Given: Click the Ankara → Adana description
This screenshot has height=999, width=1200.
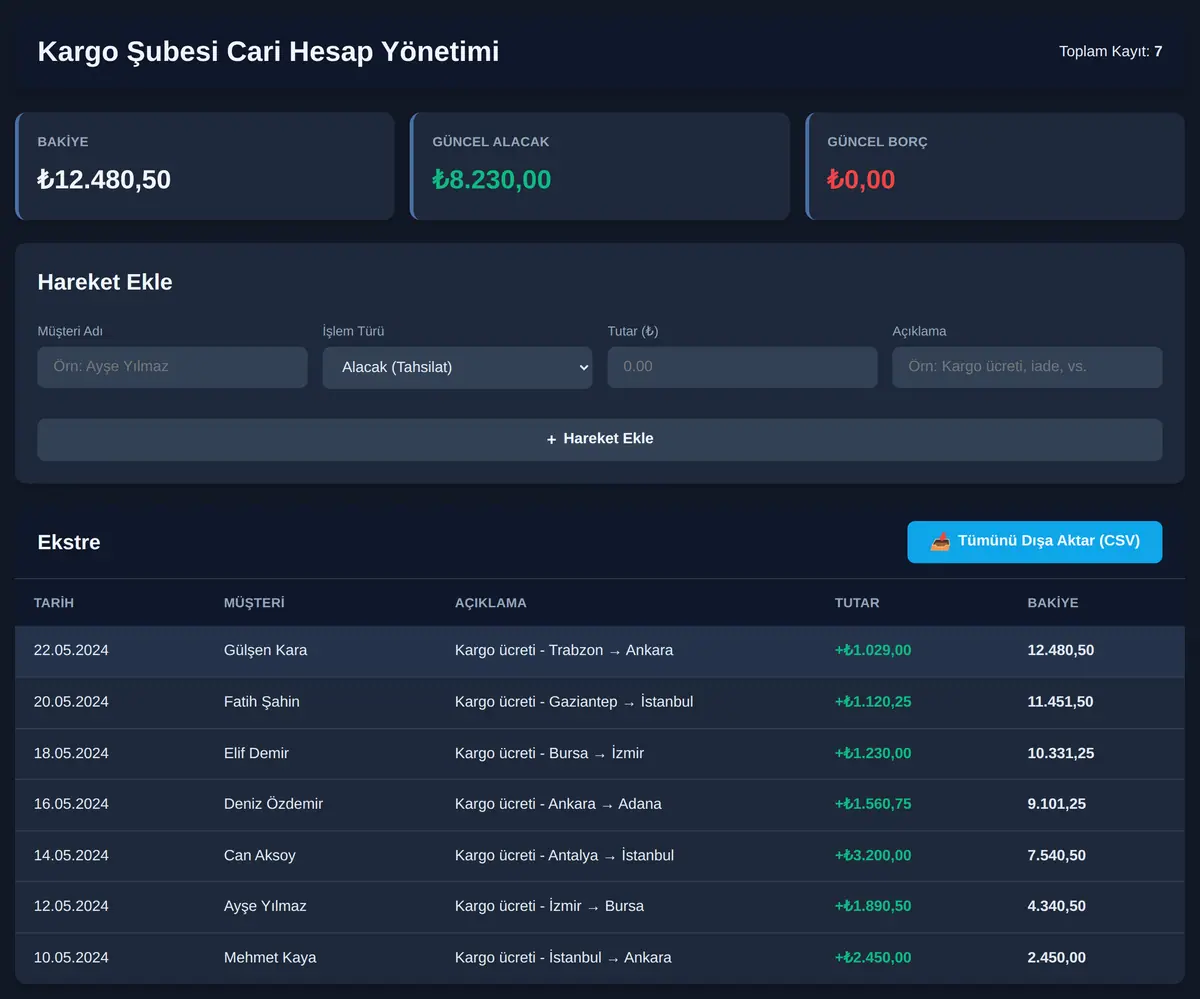Looking at the screenshot, I should pyautogui.click(x=558, y=804).
